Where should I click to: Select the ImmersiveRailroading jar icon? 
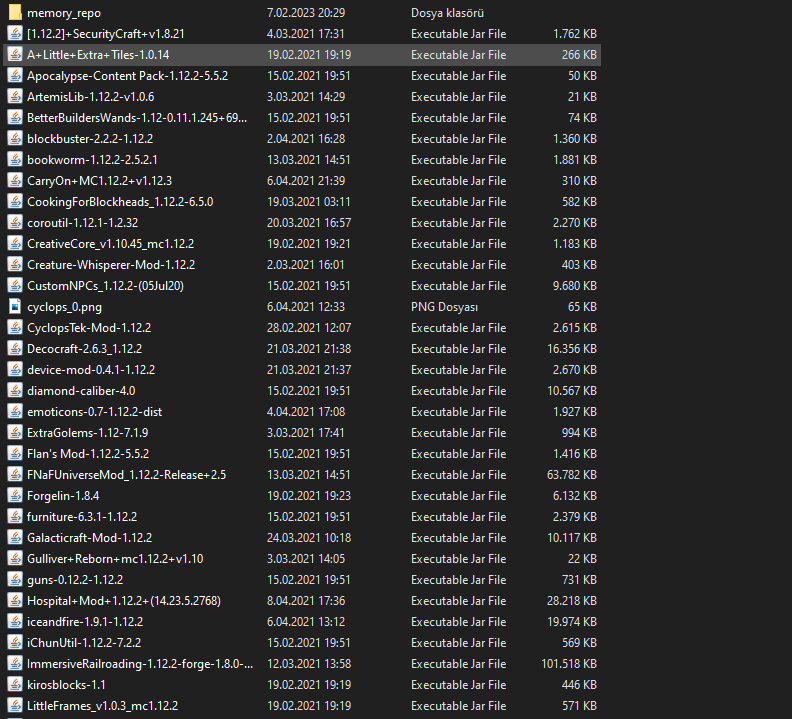tap(15, 664)
